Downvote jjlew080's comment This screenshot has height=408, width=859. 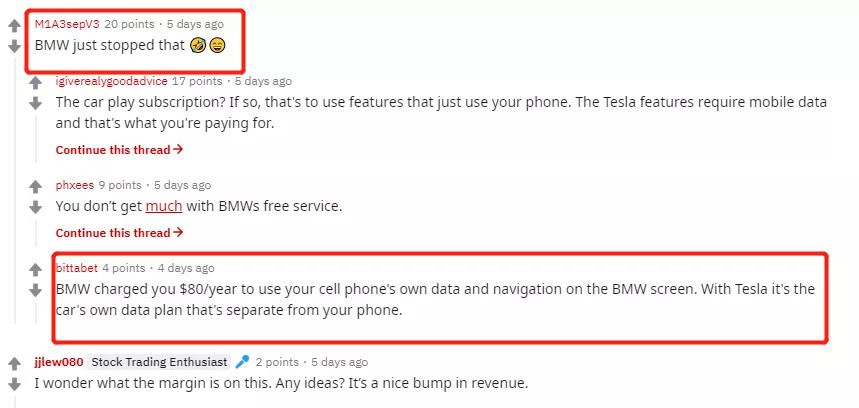[14, 384]
